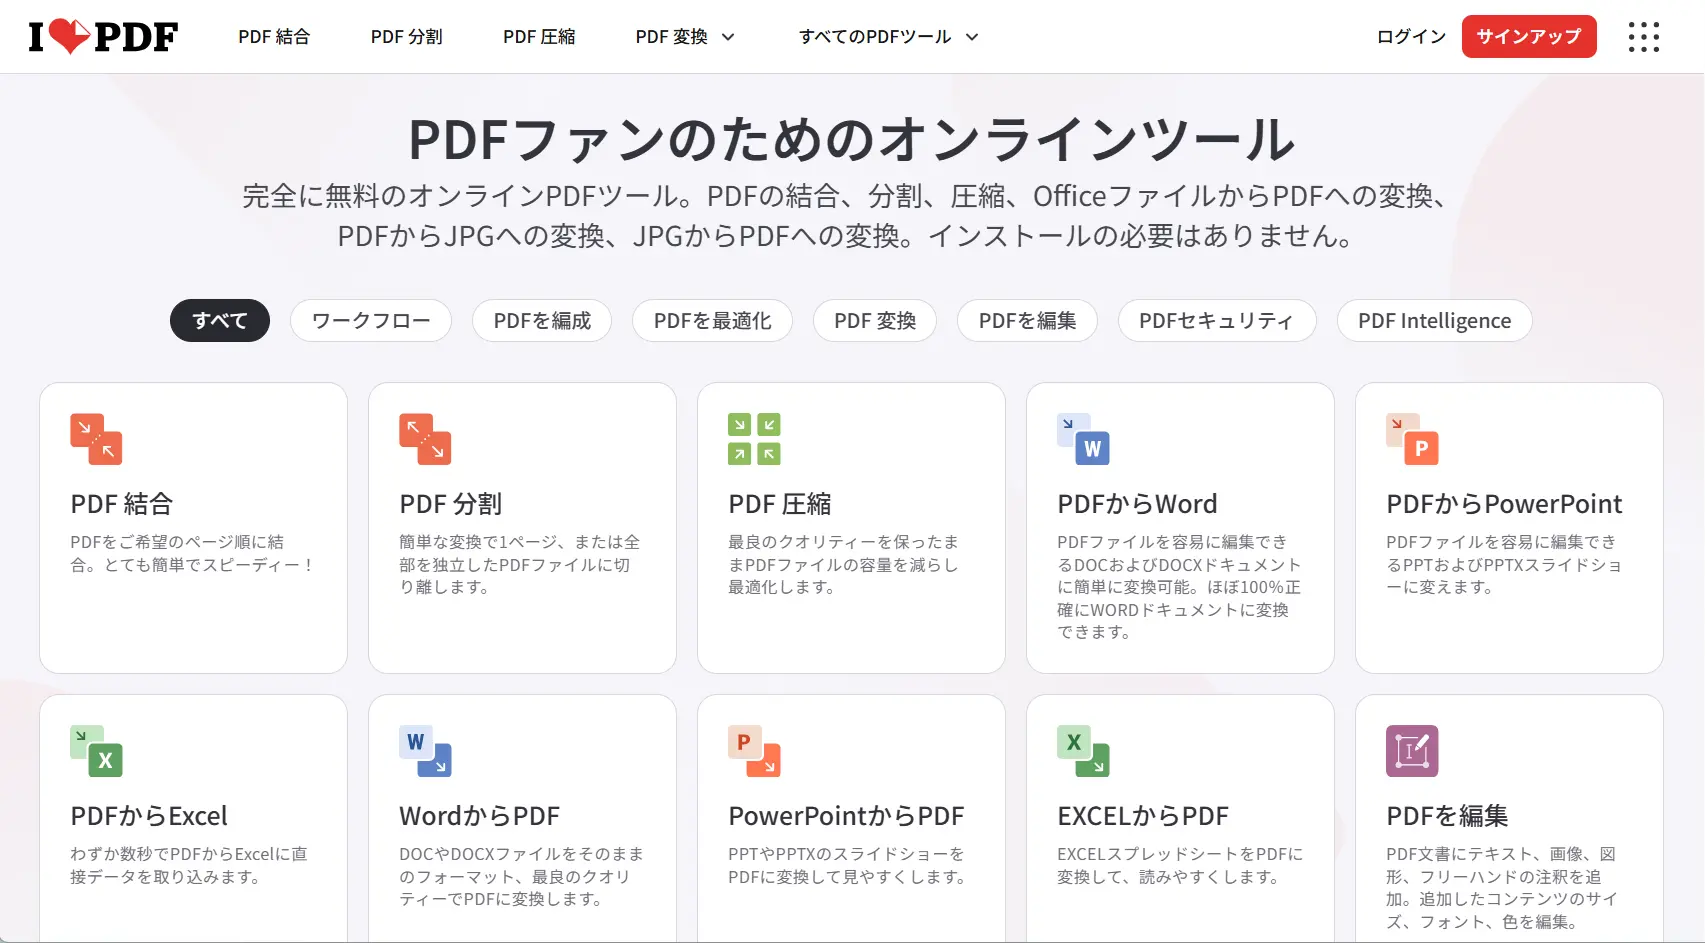Open the WordからPDF card title
1705x943 pixels.
click(x=480, y=816)
